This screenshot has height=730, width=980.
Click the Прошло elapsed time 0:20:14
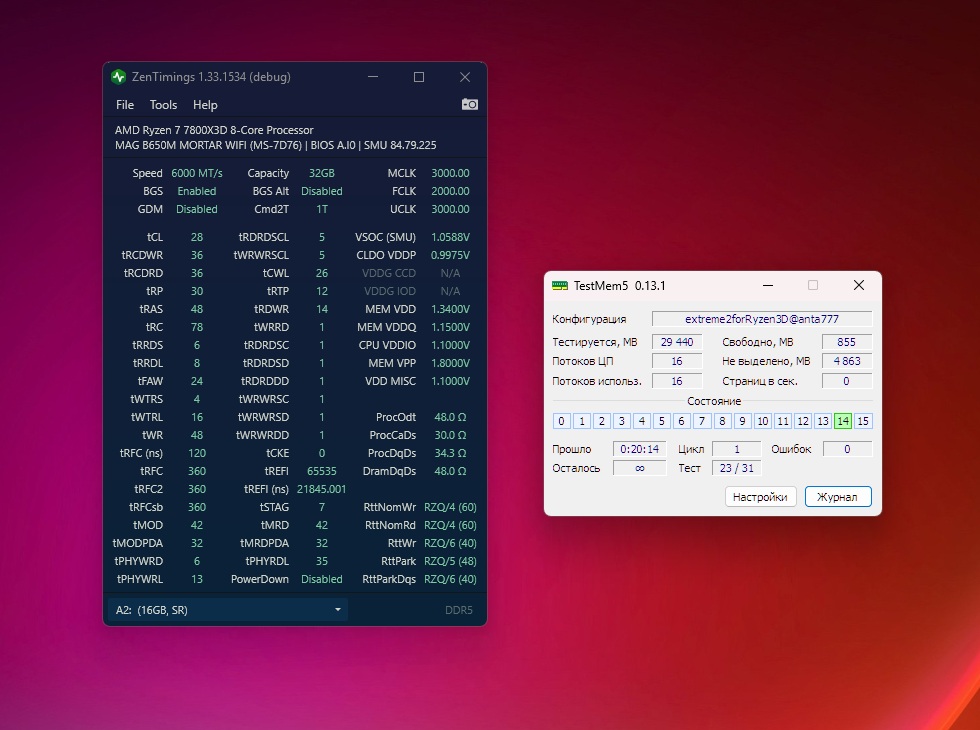coord(639,449)
